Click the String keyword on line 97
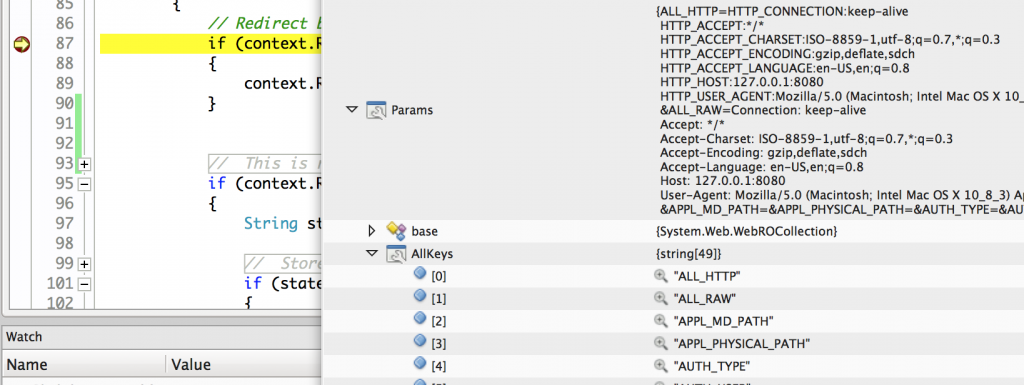 pyautogui.click(x=271, y=223)
